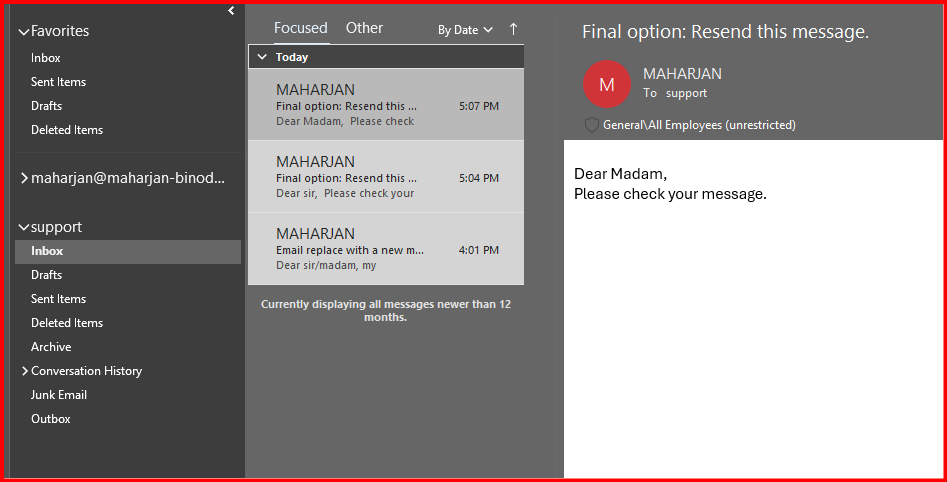
Task: Click the MAHARJAN sender avatar circle
Action: coord(606,84)
